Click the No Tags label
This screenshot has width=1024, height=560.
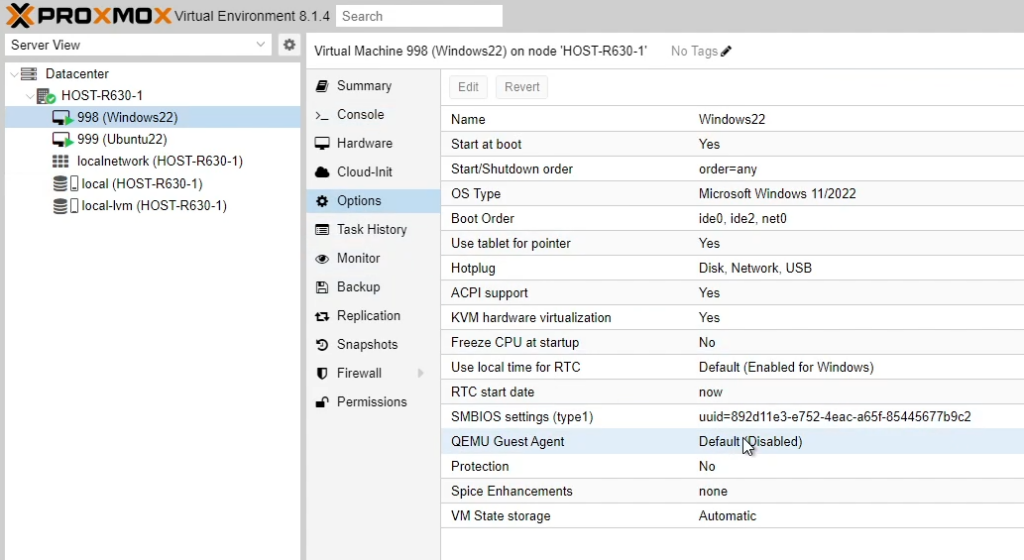[694, 51]
